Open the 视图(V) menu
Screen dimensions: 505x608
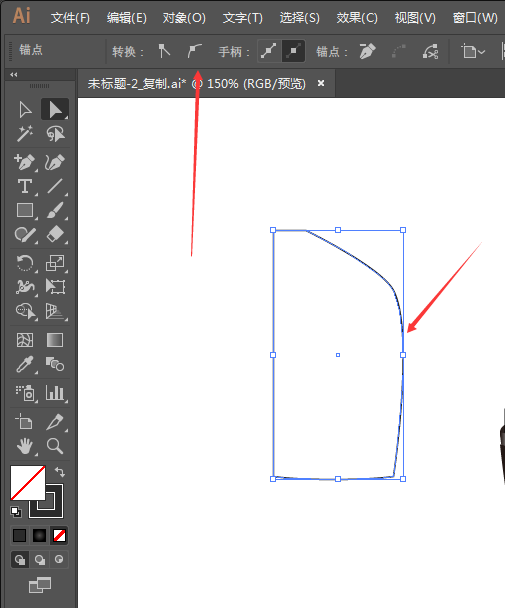415,18
